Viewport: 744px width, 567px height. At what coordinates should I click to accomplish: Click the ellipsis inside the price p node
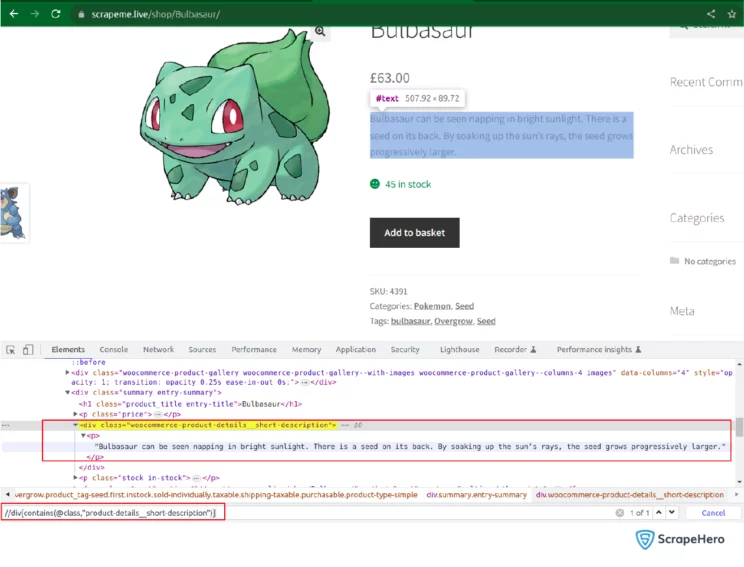point(158,414)
